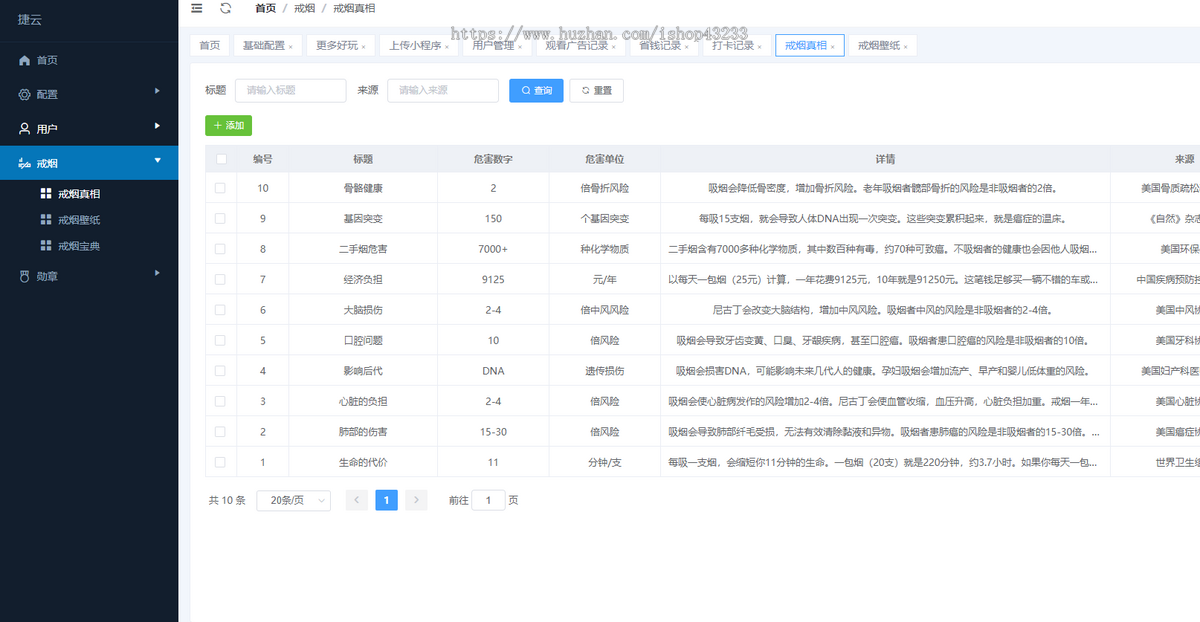Collapse the 戒烟 sidebar menu arrow
The image size is (1200, 622).
[x=157, y=161]
